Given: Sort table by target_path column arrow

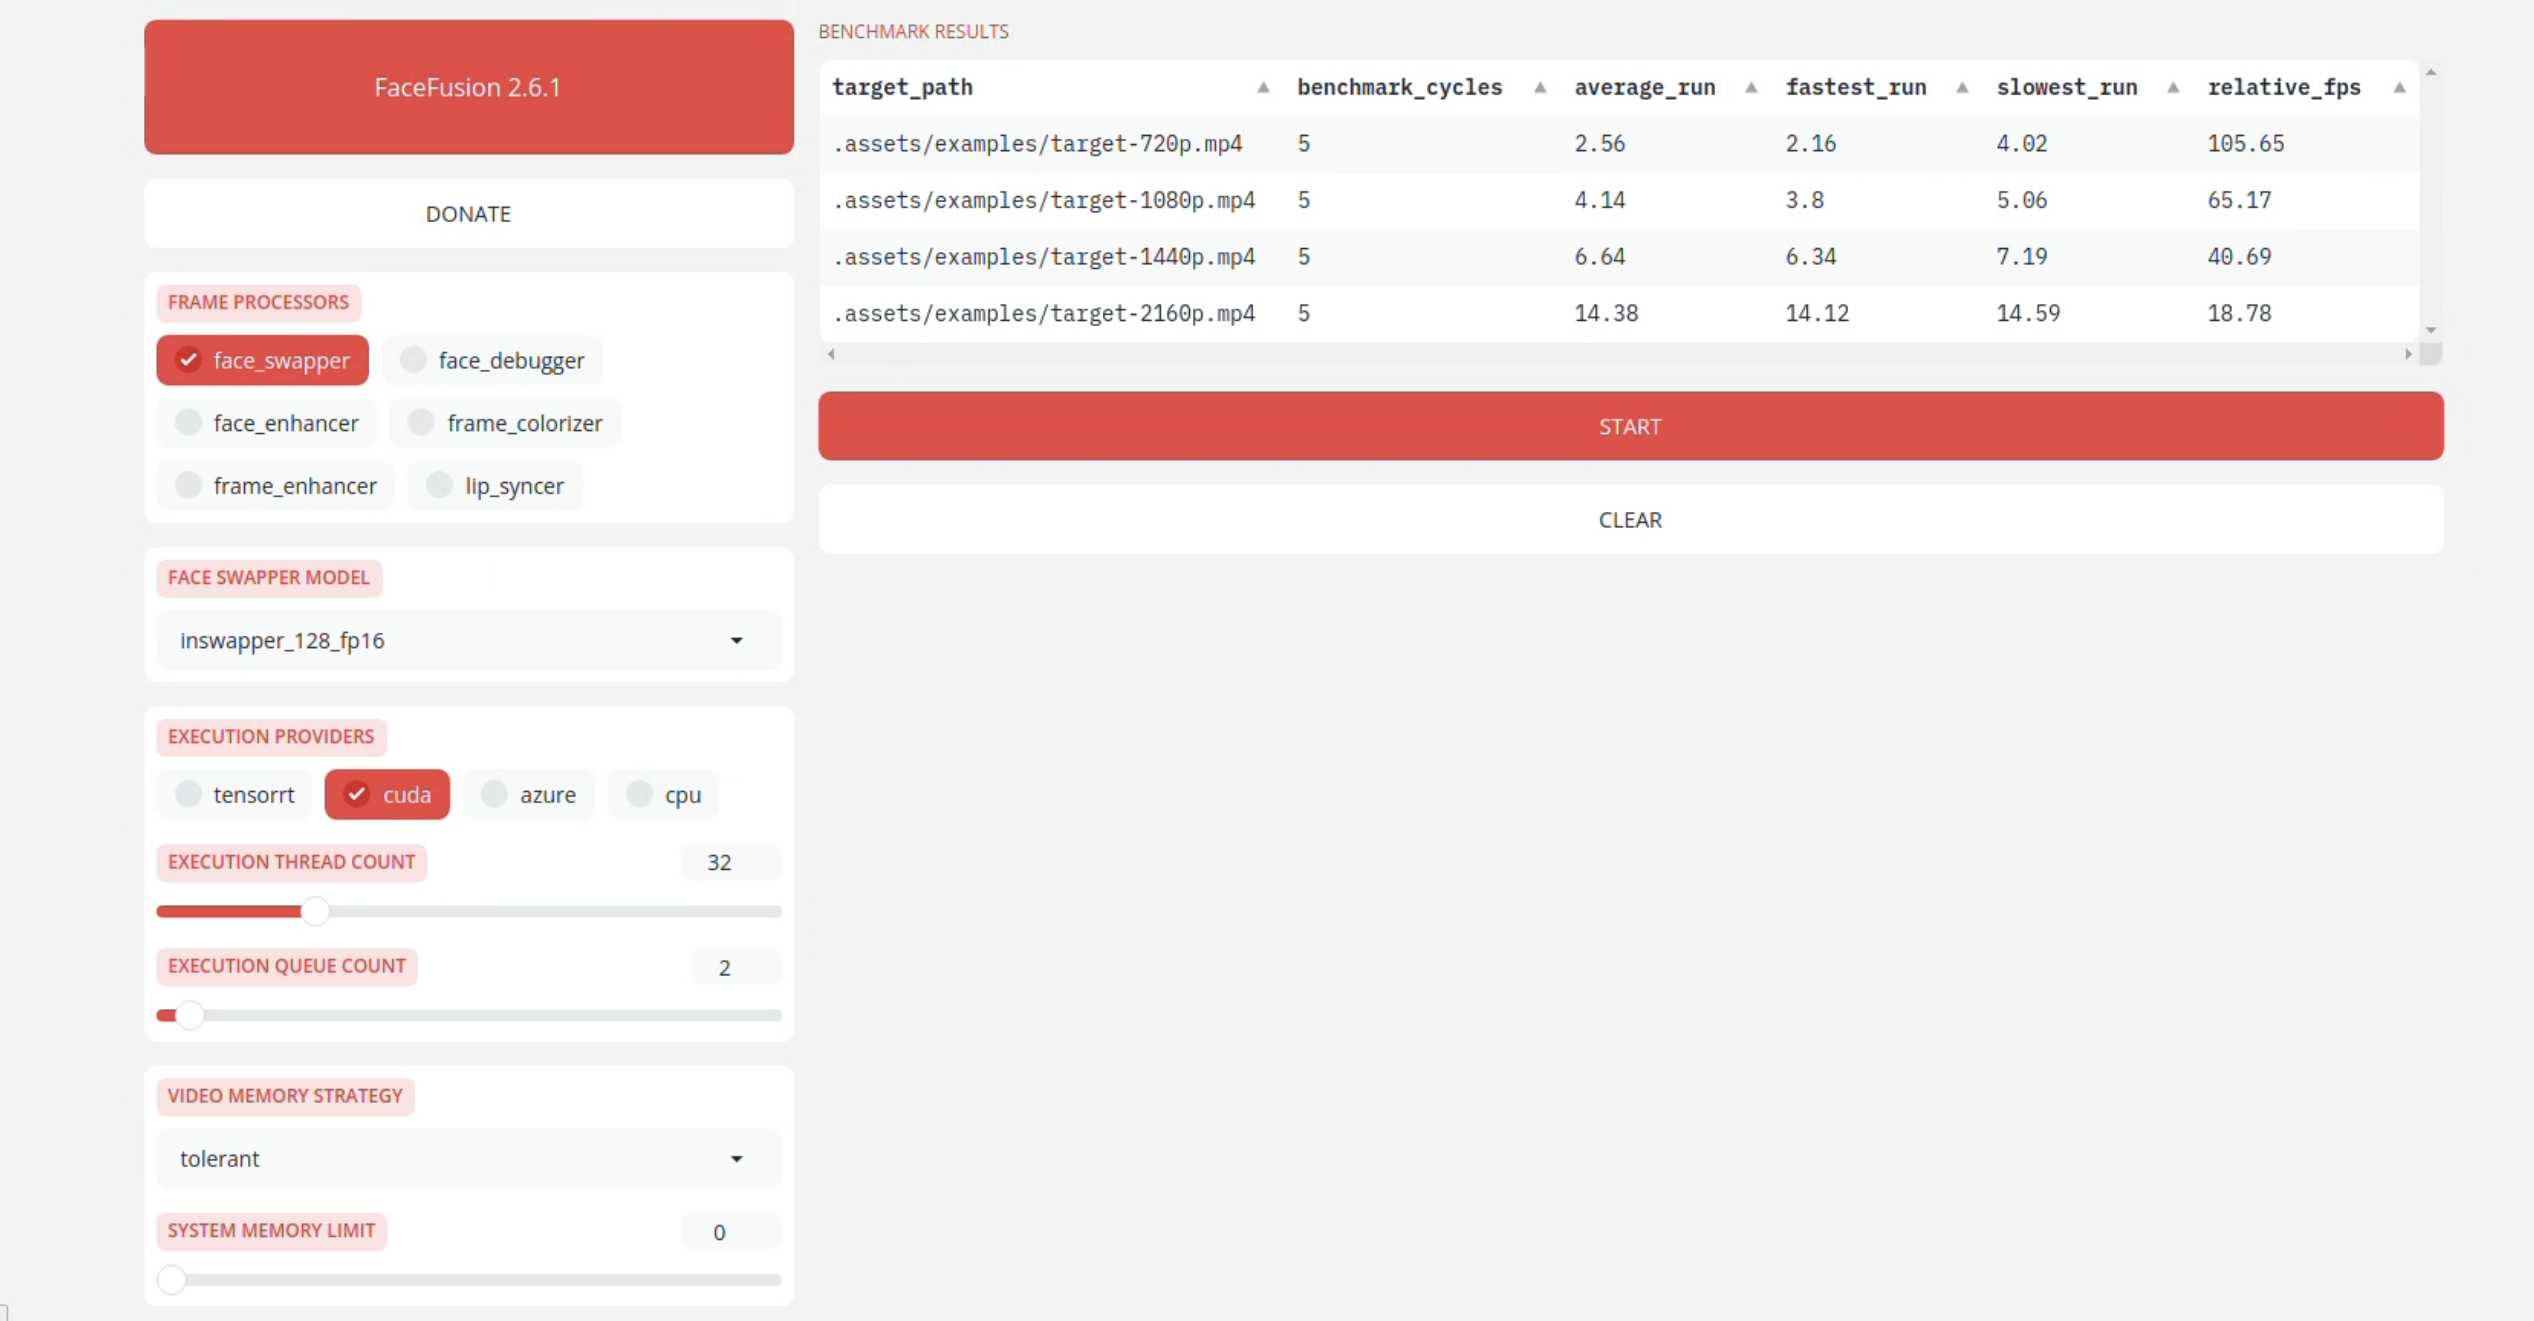Looking at the screenshot, I should coord(1263,88).
